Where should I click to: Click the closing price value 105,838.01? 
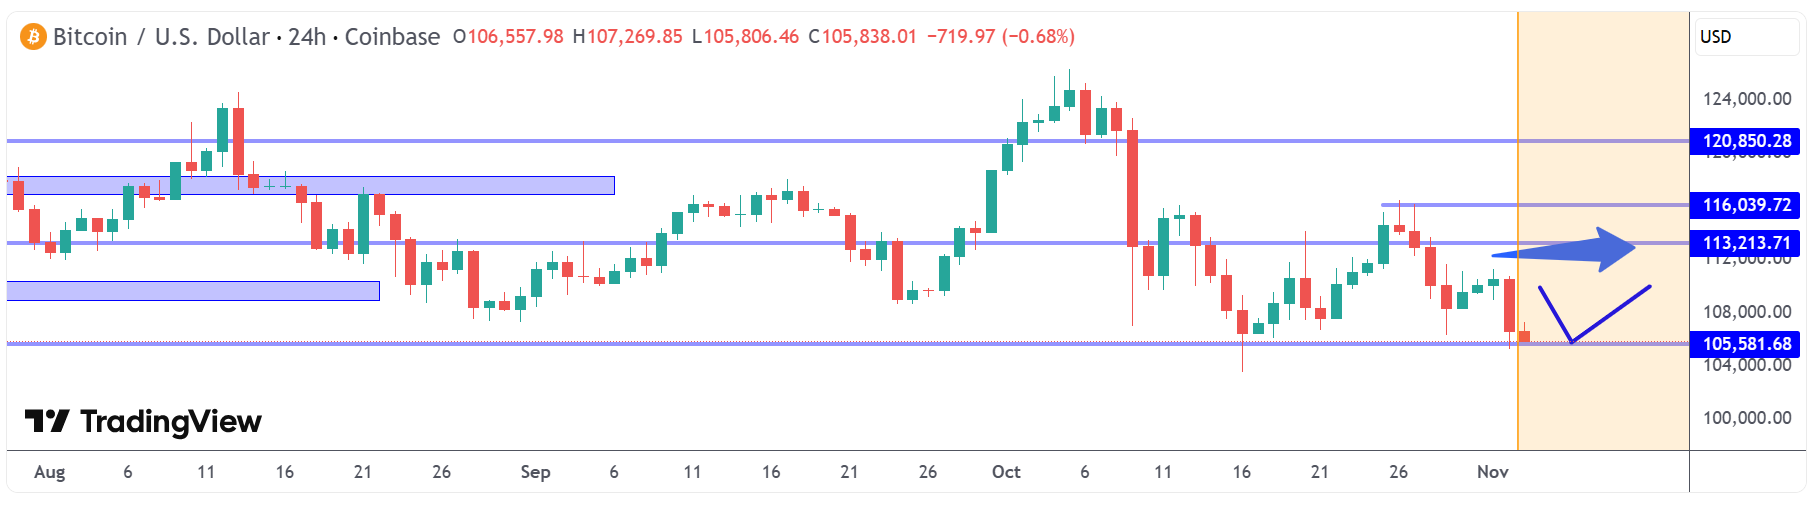868,37
